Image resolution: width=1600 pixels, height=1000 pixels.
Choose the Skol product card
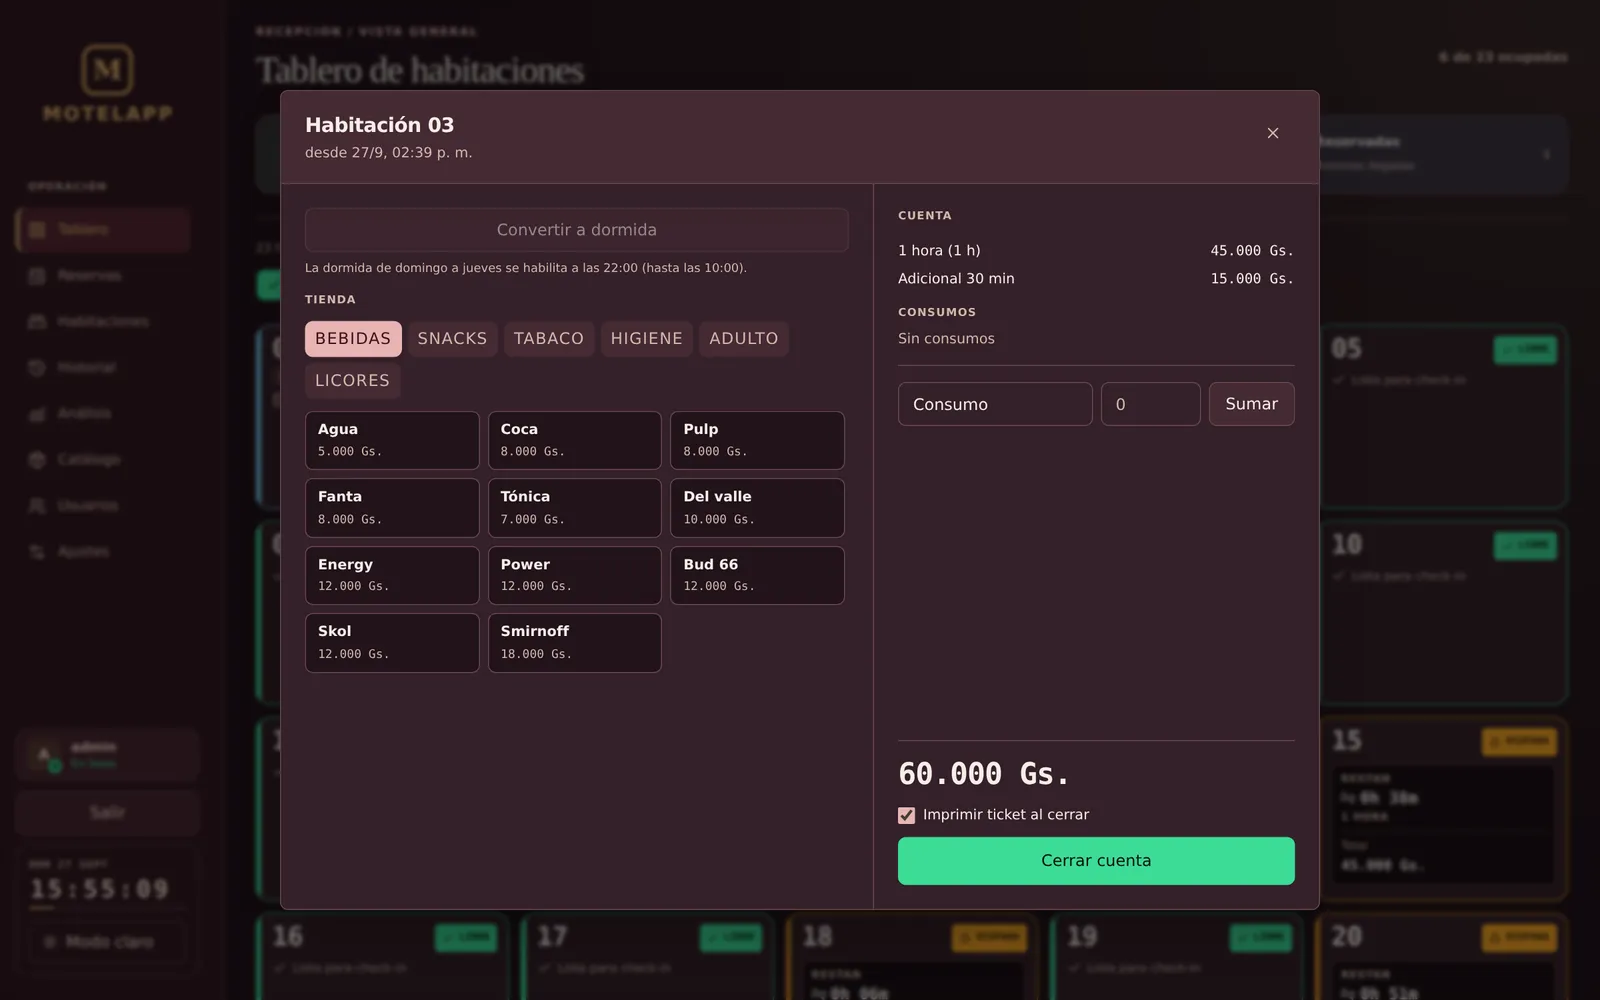392,643
